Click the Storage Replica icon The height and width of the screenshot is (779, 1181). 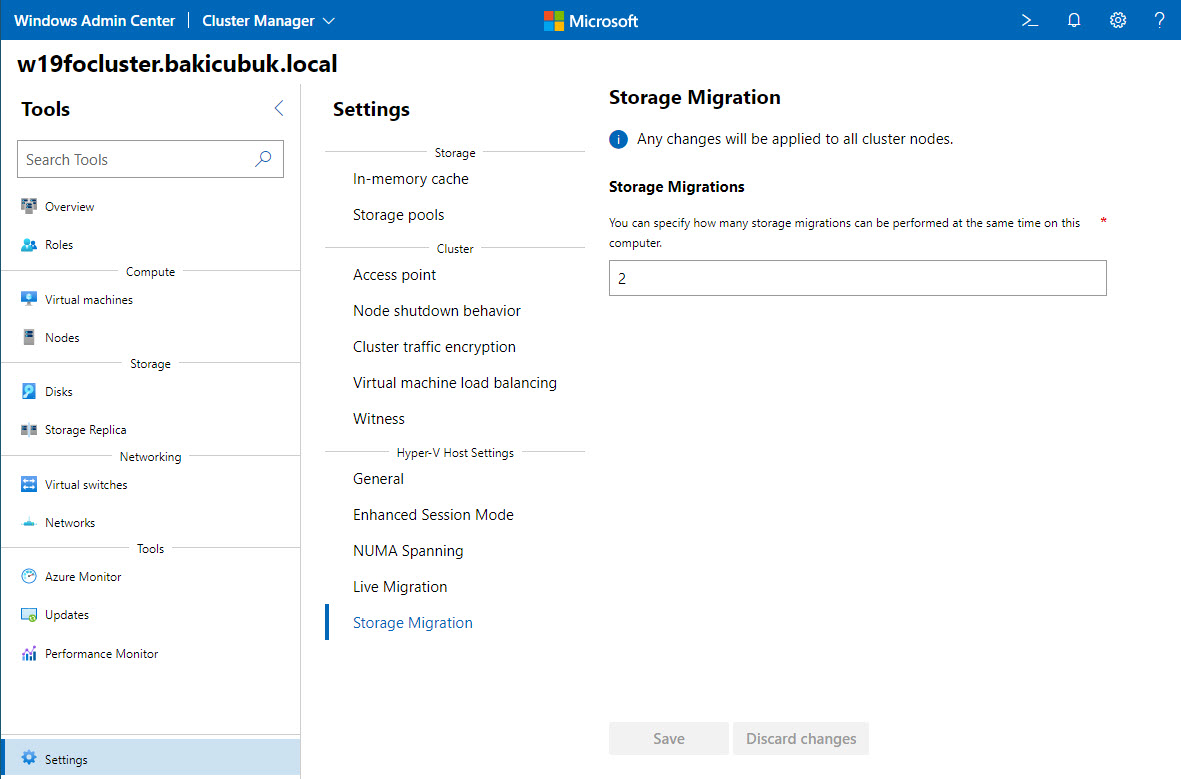[29, 429]
